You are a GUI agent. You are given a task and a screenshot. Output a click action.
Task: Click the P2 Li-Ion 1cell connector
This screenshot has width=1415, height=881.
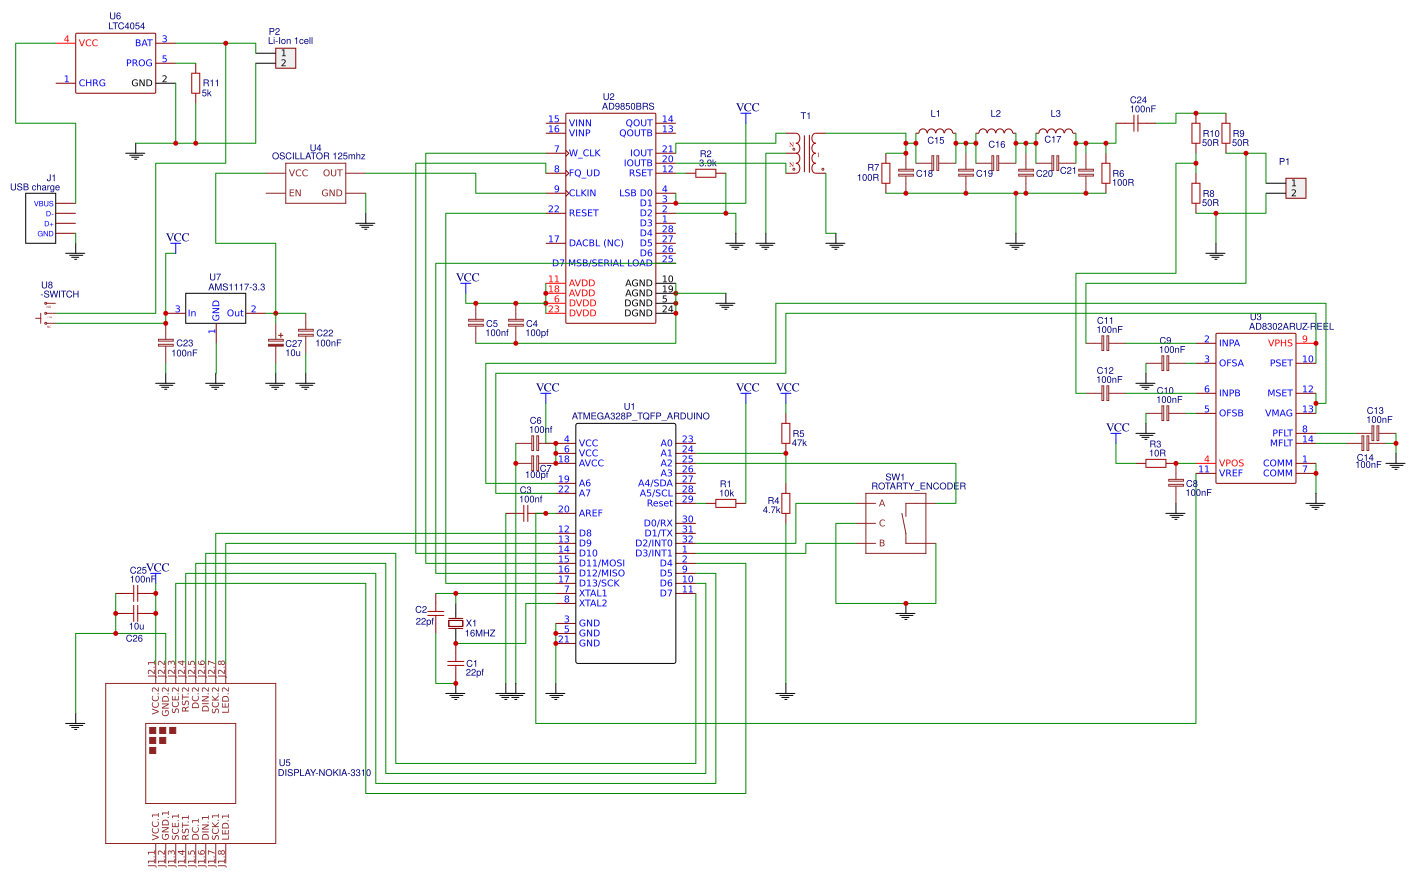point(285,57)
